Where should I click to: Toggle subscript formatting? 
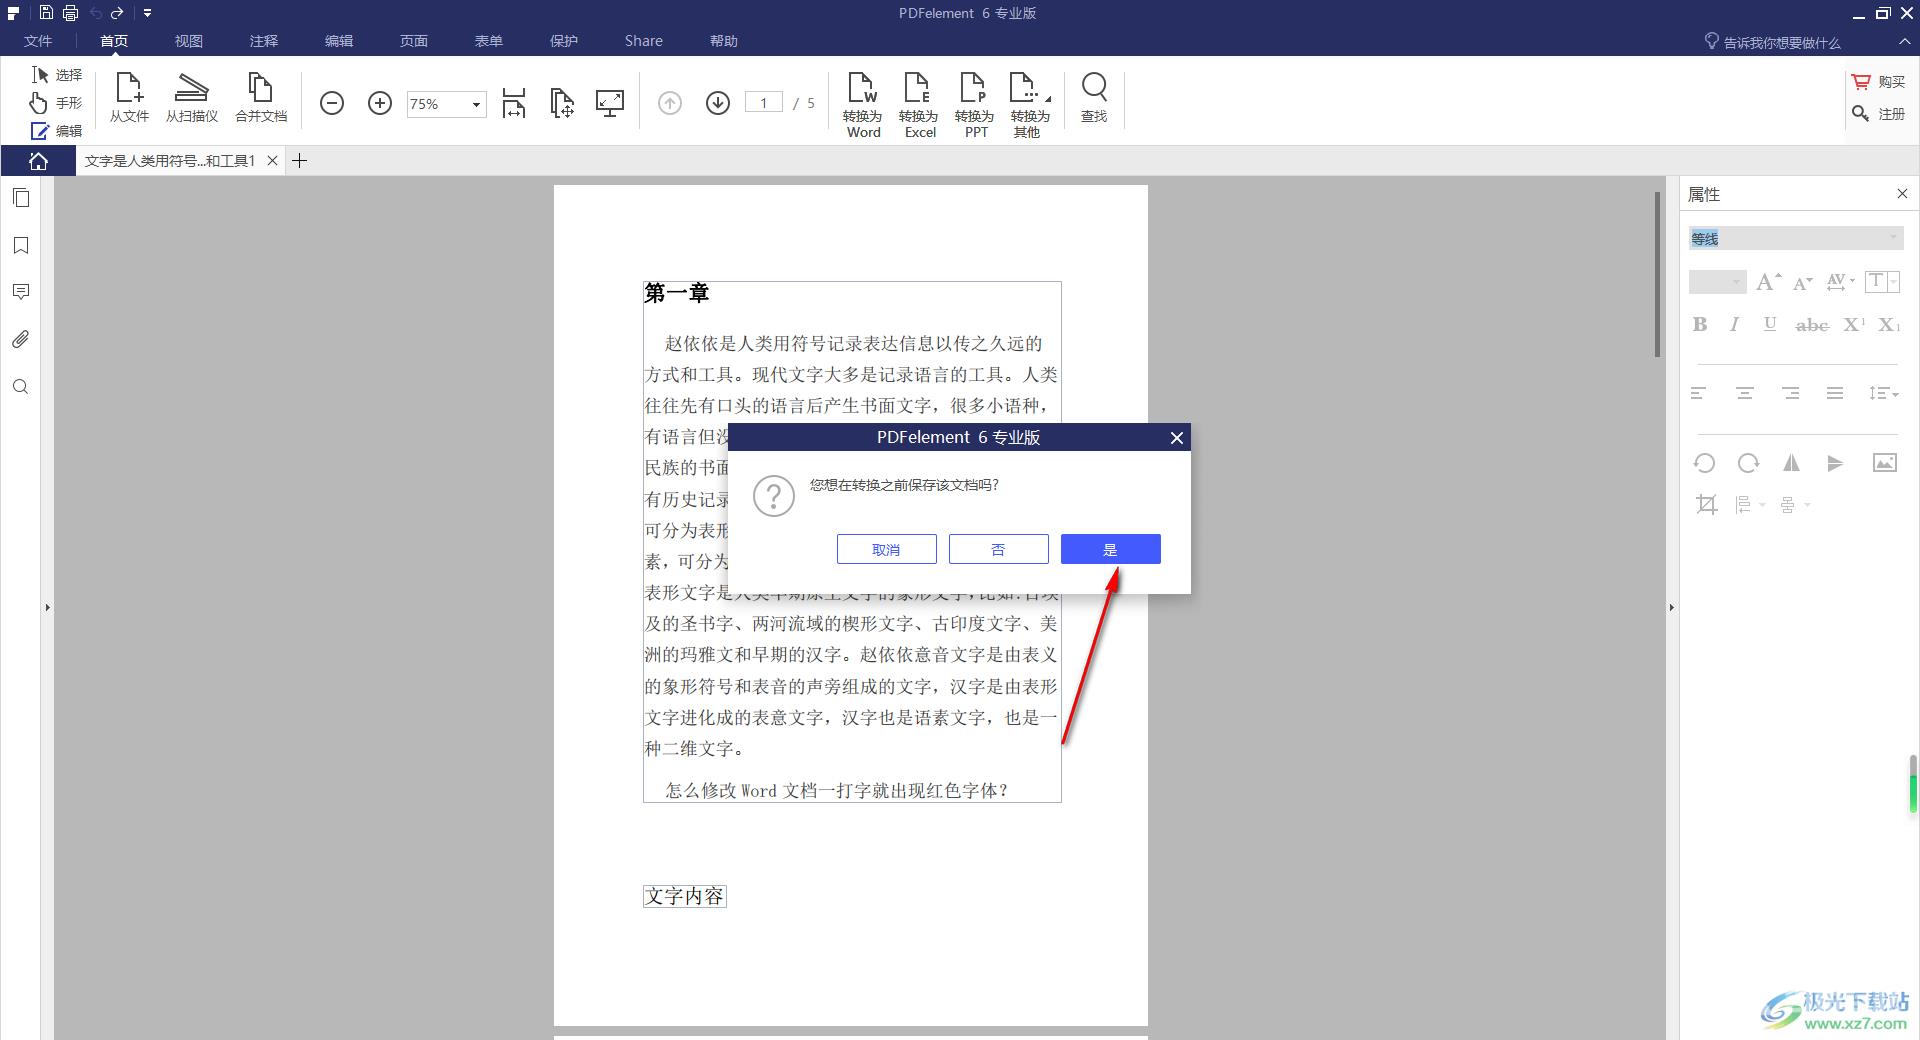1889,324
